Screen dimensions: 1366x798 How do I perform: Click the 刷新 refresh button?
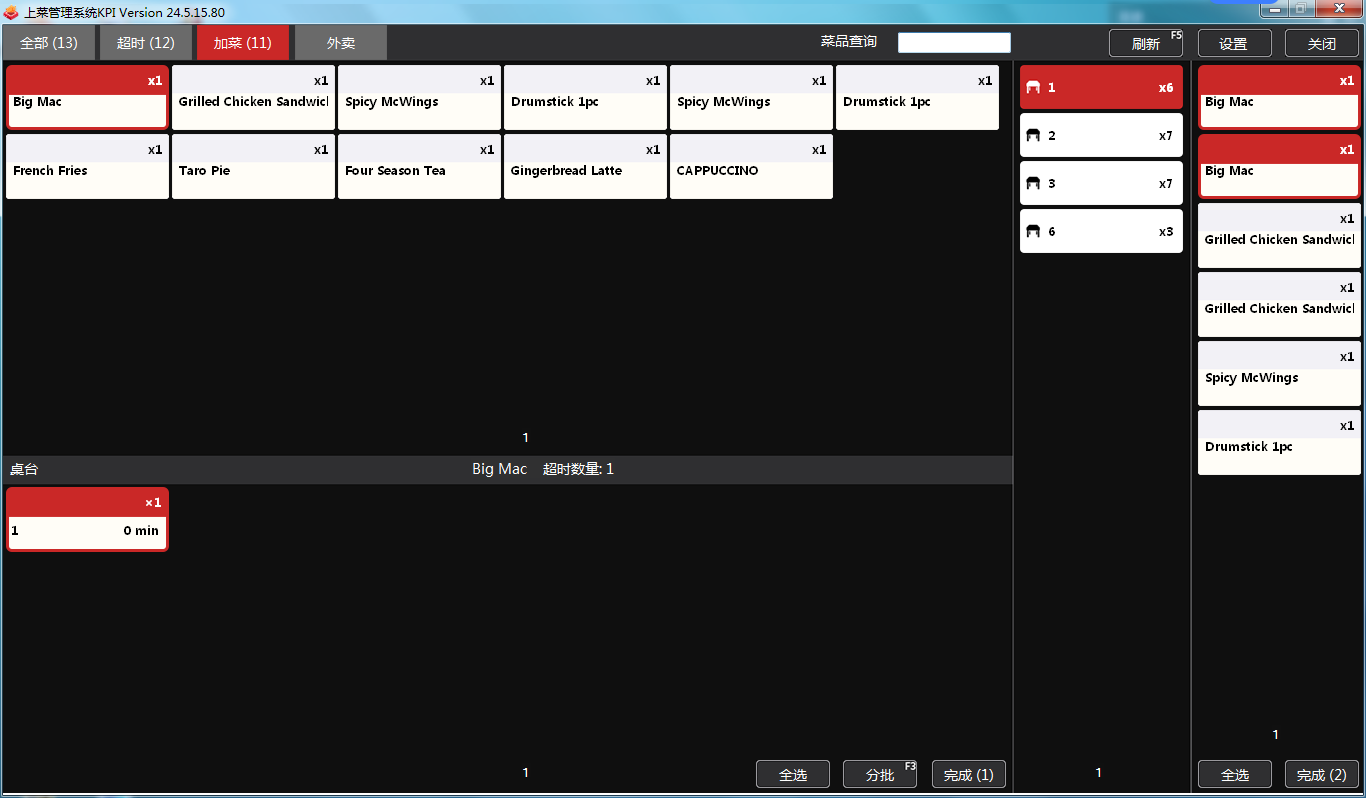pos(1146,44)
